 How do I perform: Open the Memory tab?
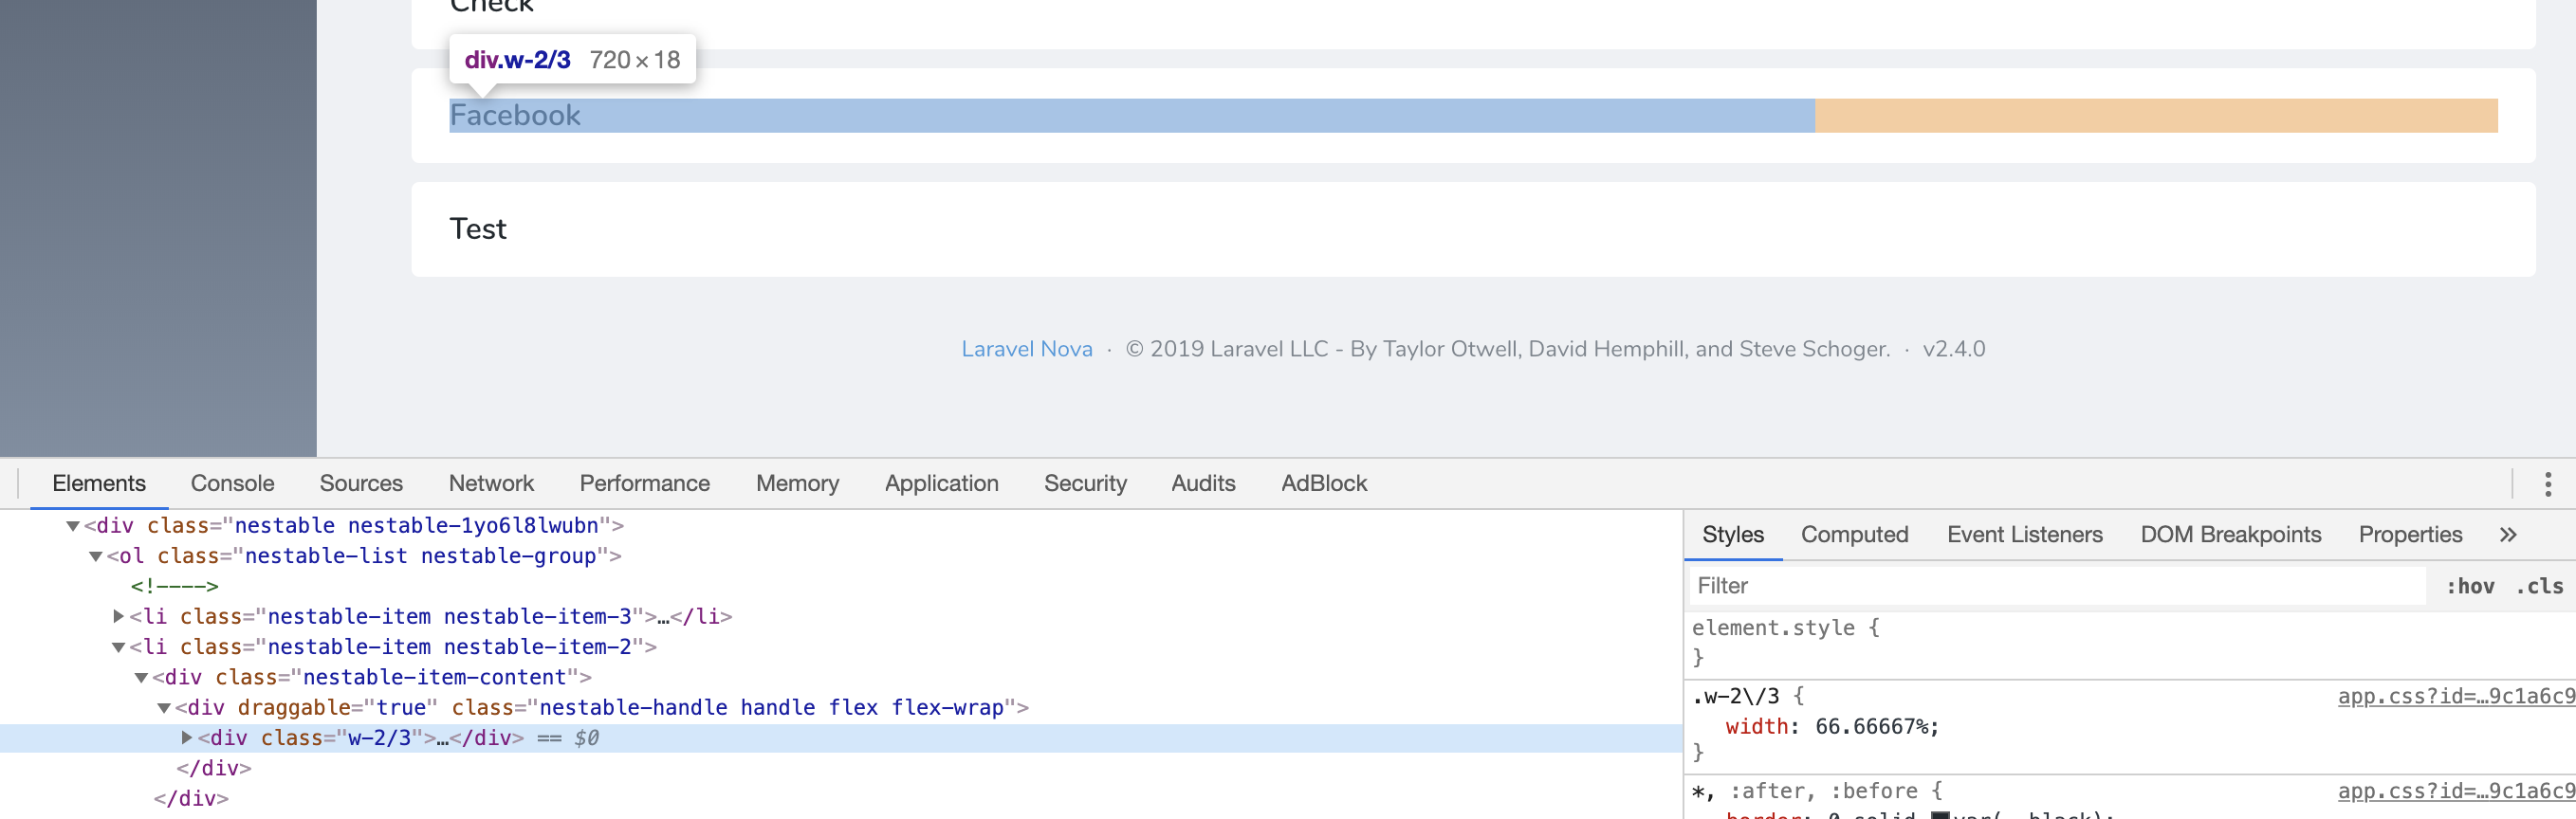(x=797, y=484)
